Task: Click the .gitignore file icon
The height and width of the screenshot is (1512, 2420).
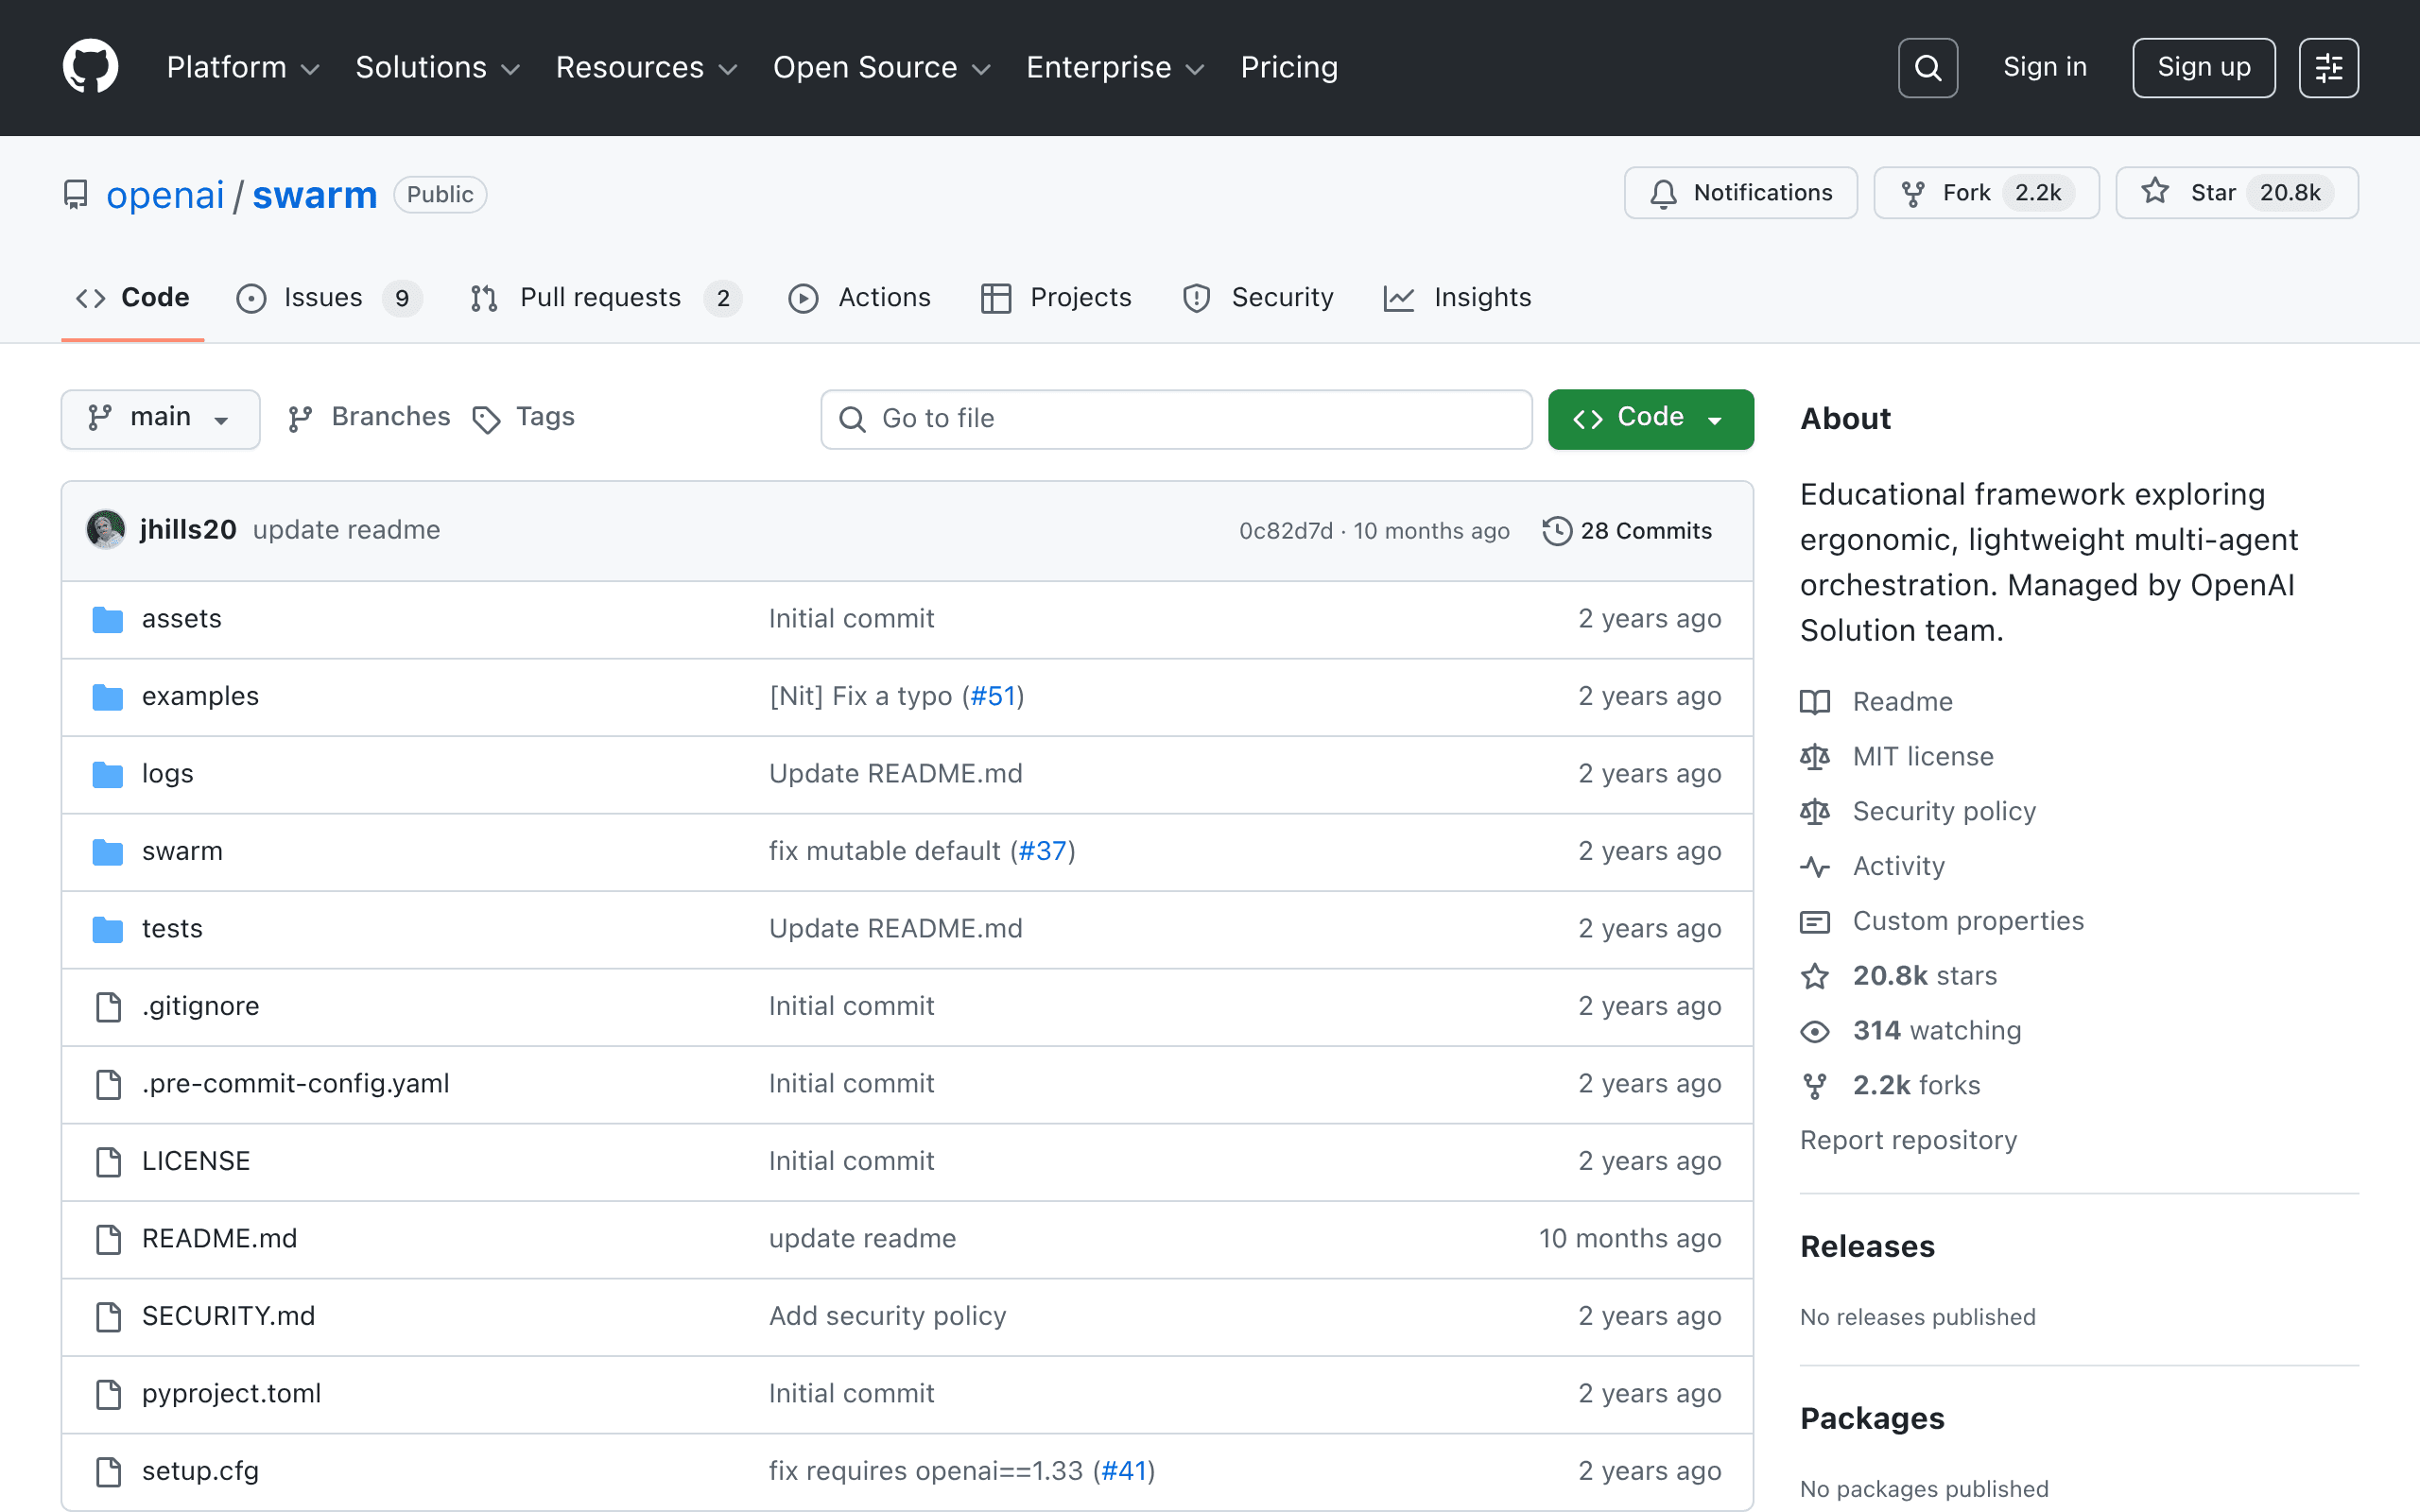Action: [108, 1006]
